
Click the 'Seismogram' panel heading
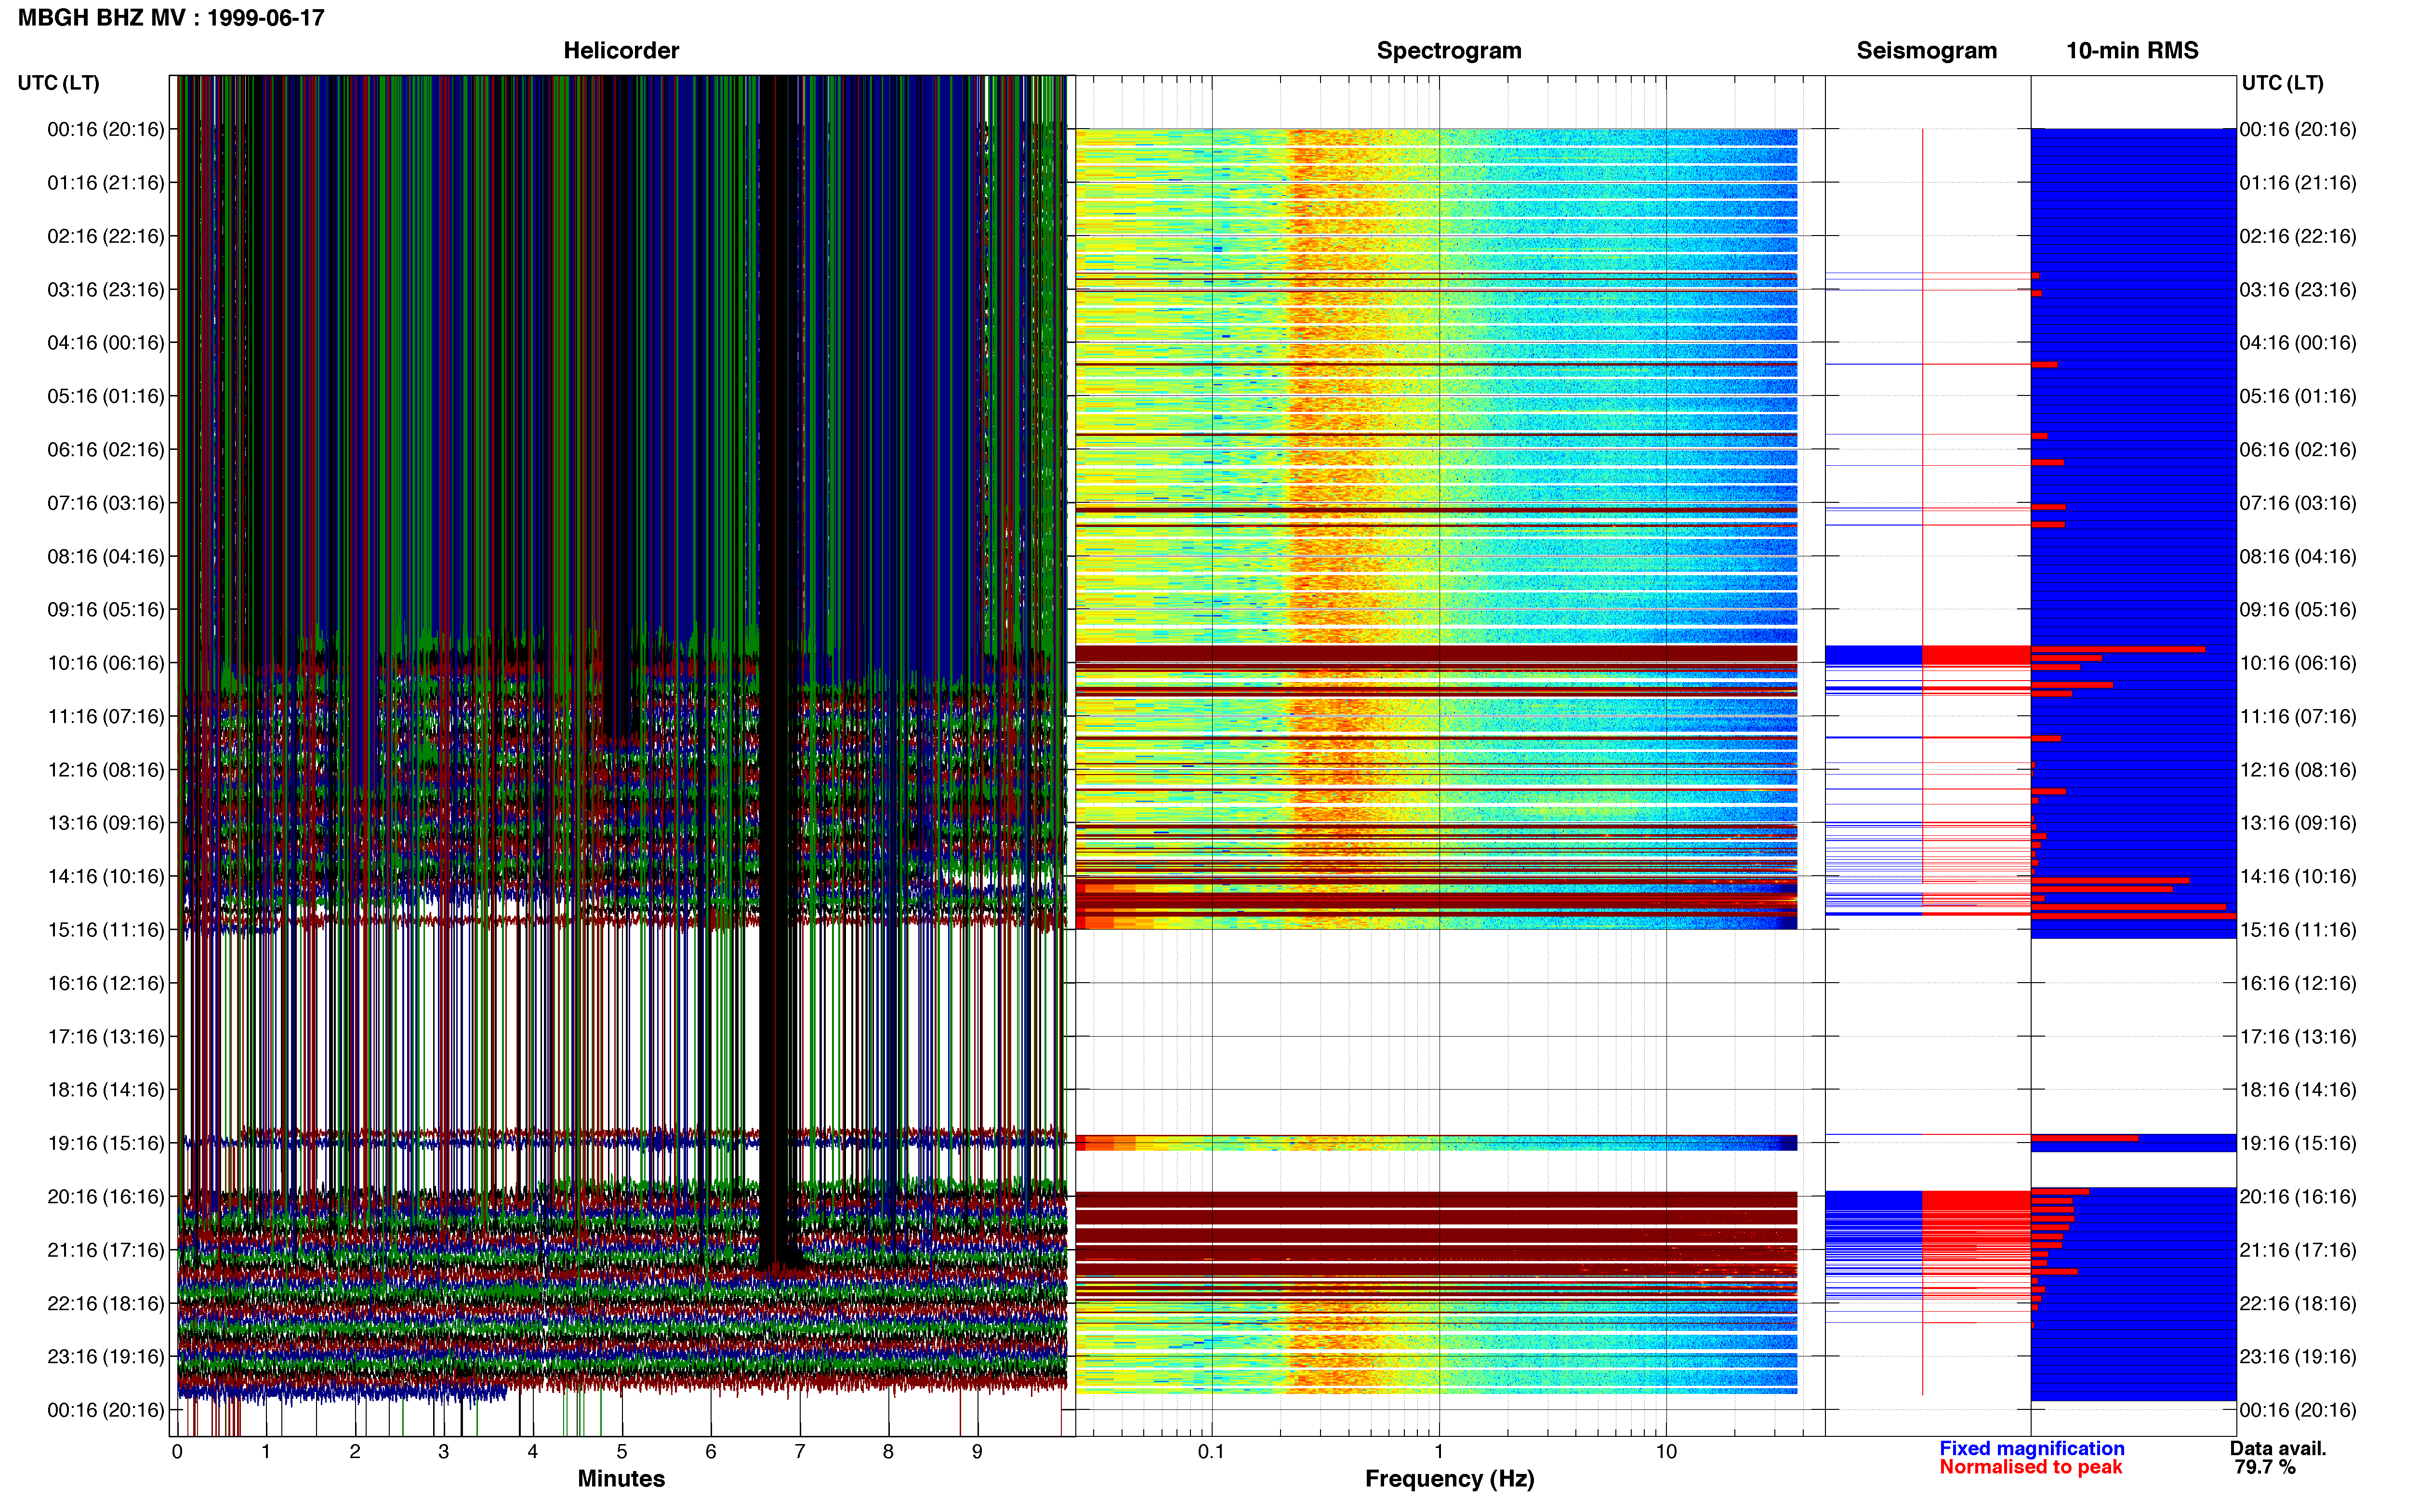pyautogui.click(x=1926, y=51)
